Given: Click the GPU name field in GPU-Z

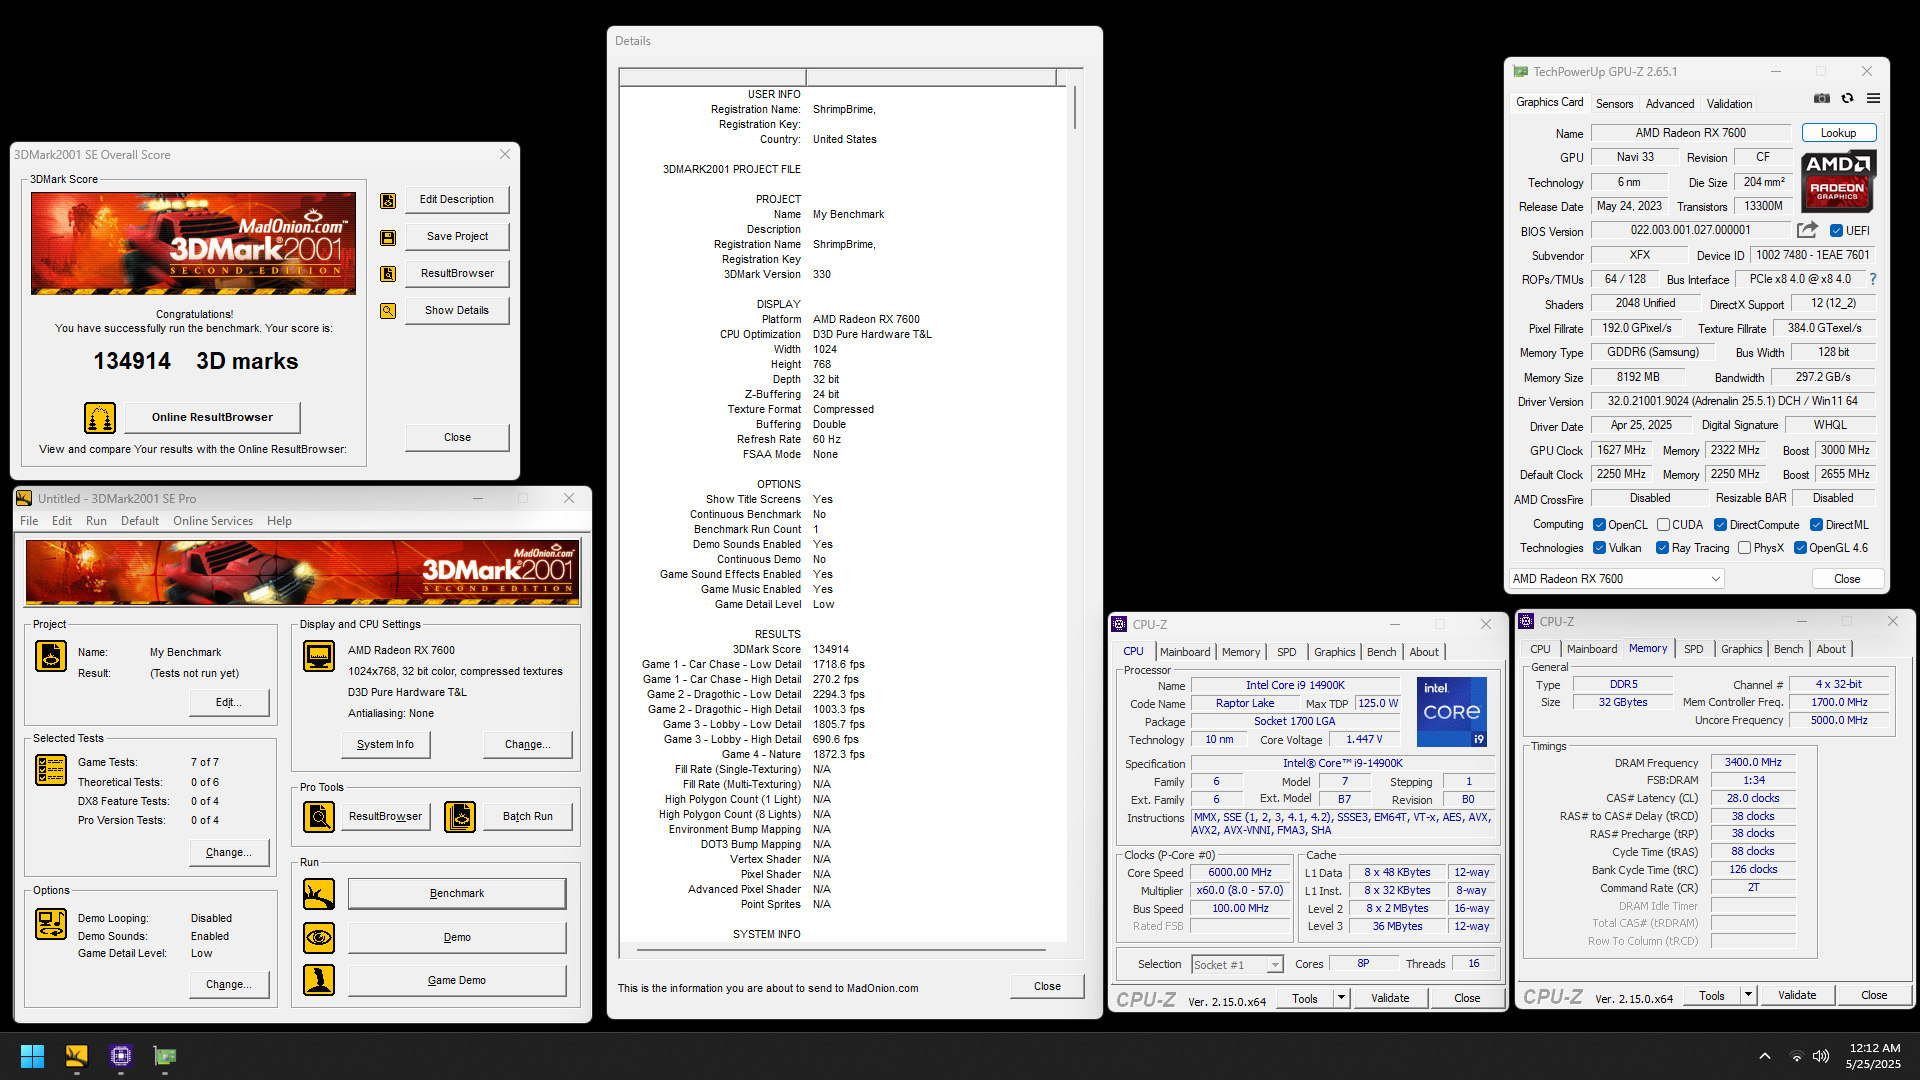Looking at the screenshot, I should [x=1690, y=133].
